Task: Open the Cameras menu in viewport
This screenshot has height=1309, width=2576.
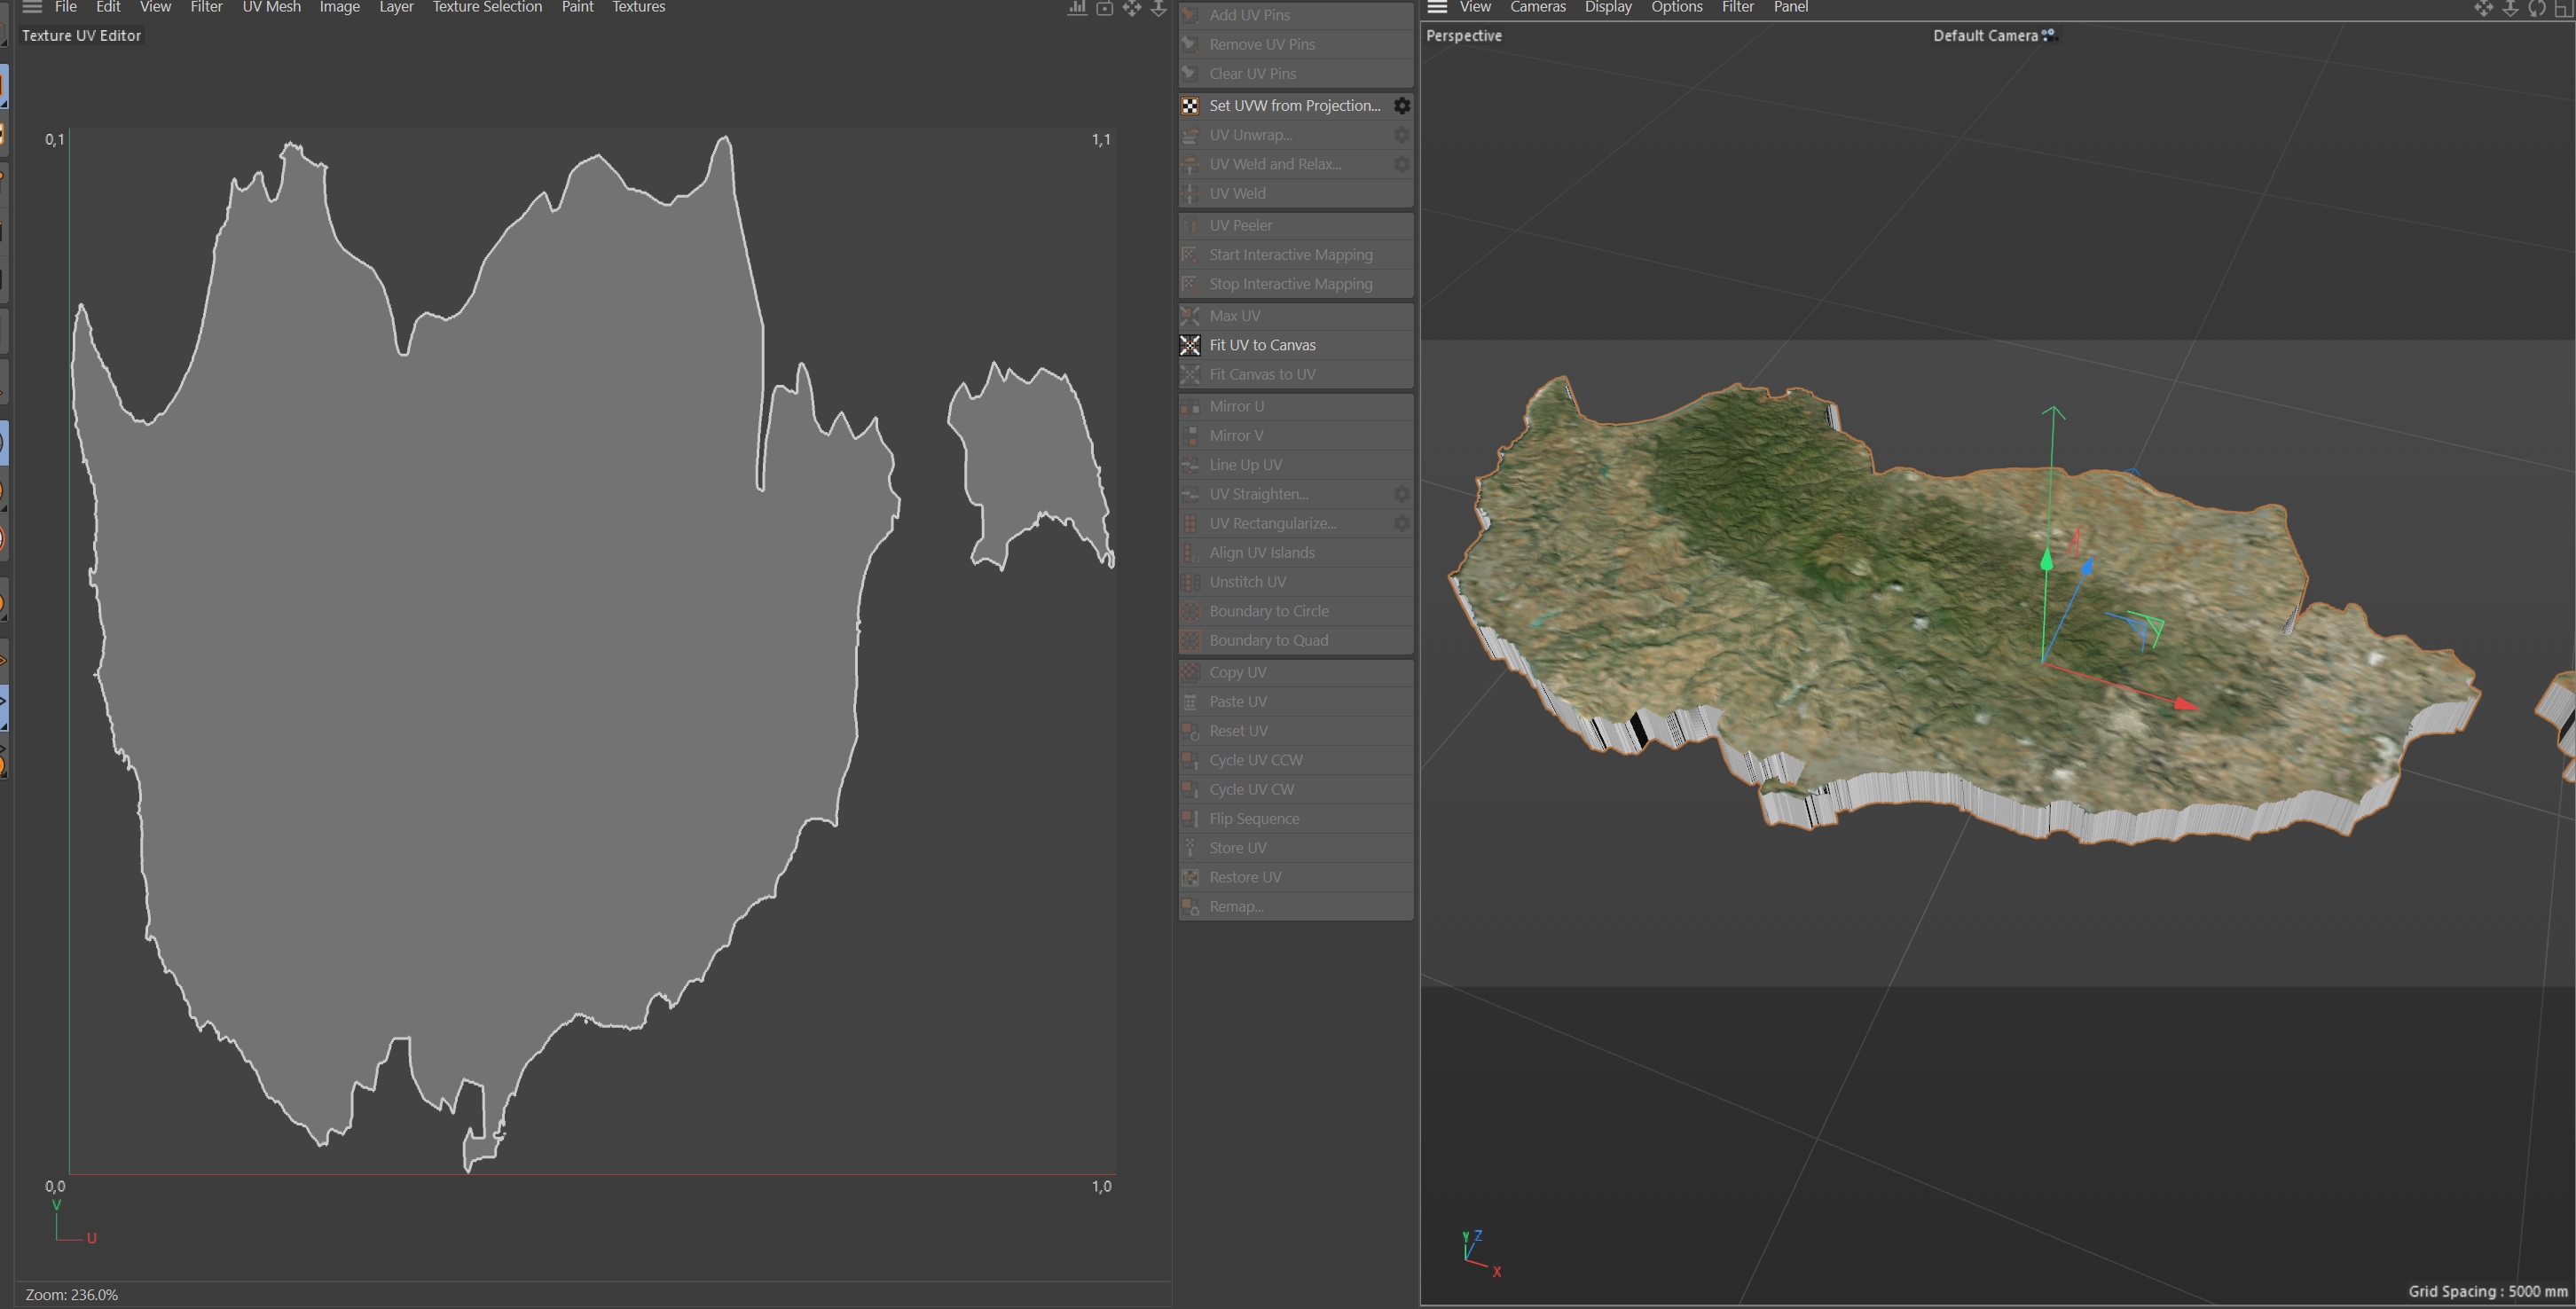Action: click(x=1537, y=7)
